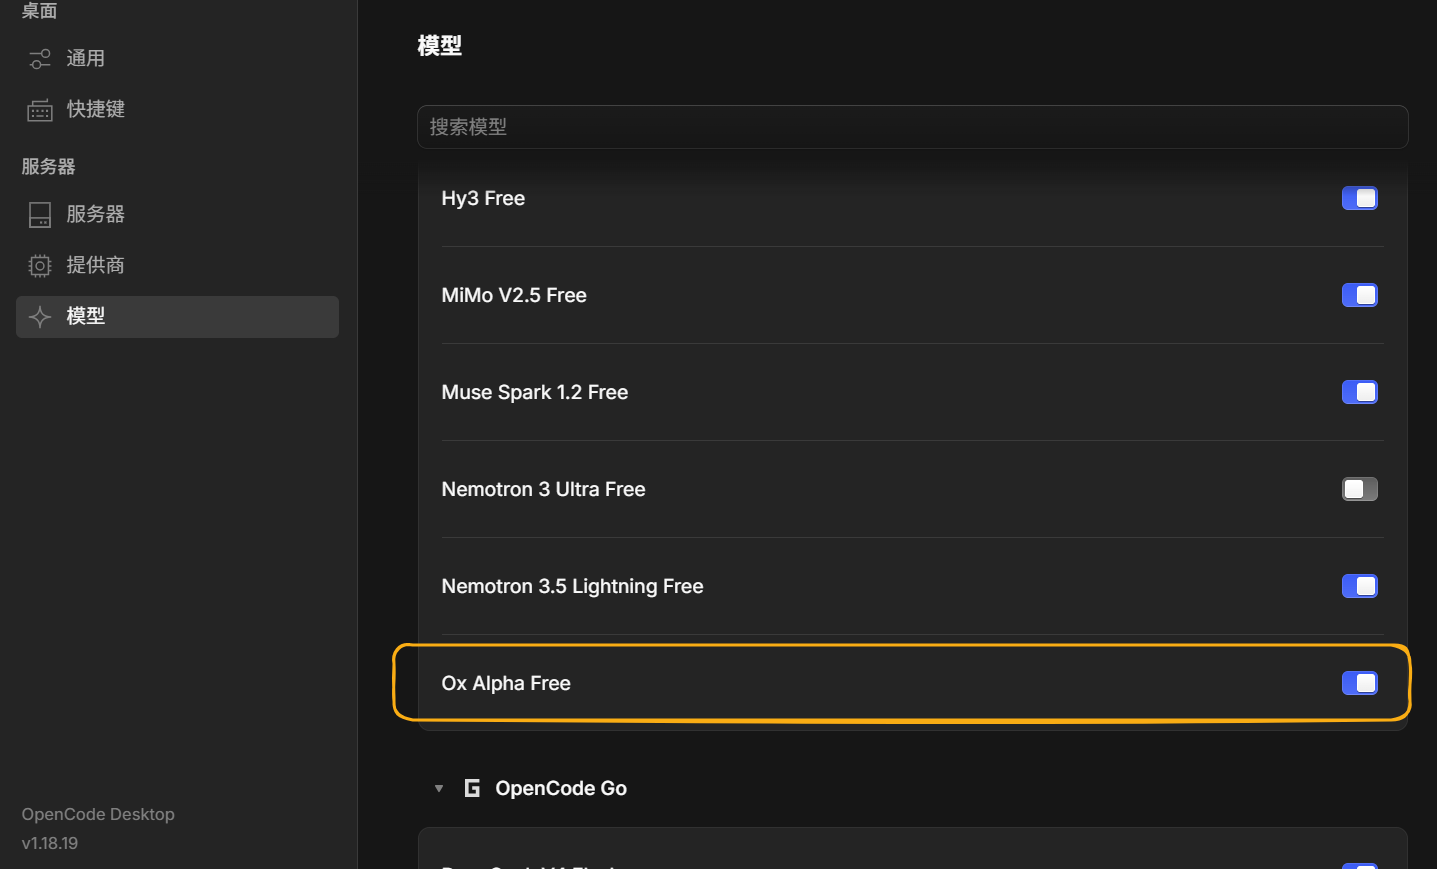1437x869 pixels.
Task: Turn off the MiMo V2.5 Free switch
Action: tap(1360, 295)
